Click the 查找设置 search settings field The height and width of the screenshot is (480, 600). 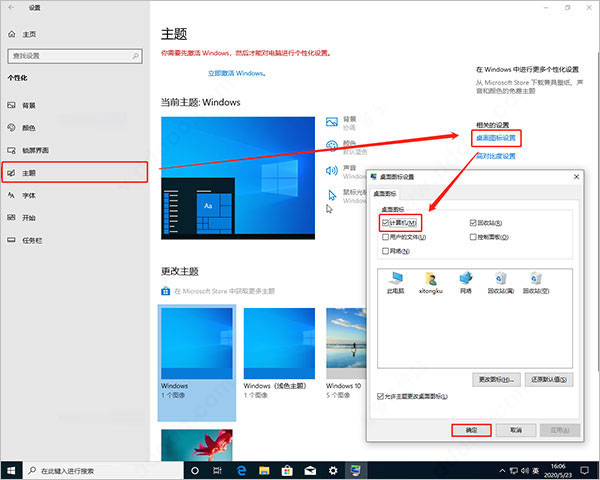click(x=75, y=56)
